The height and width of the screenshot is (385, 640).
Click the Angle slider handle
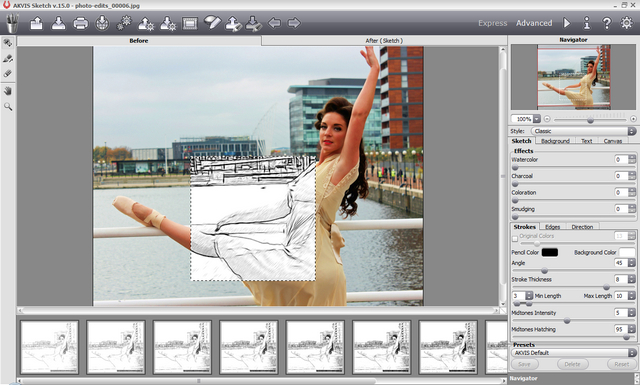coord(544,271)
